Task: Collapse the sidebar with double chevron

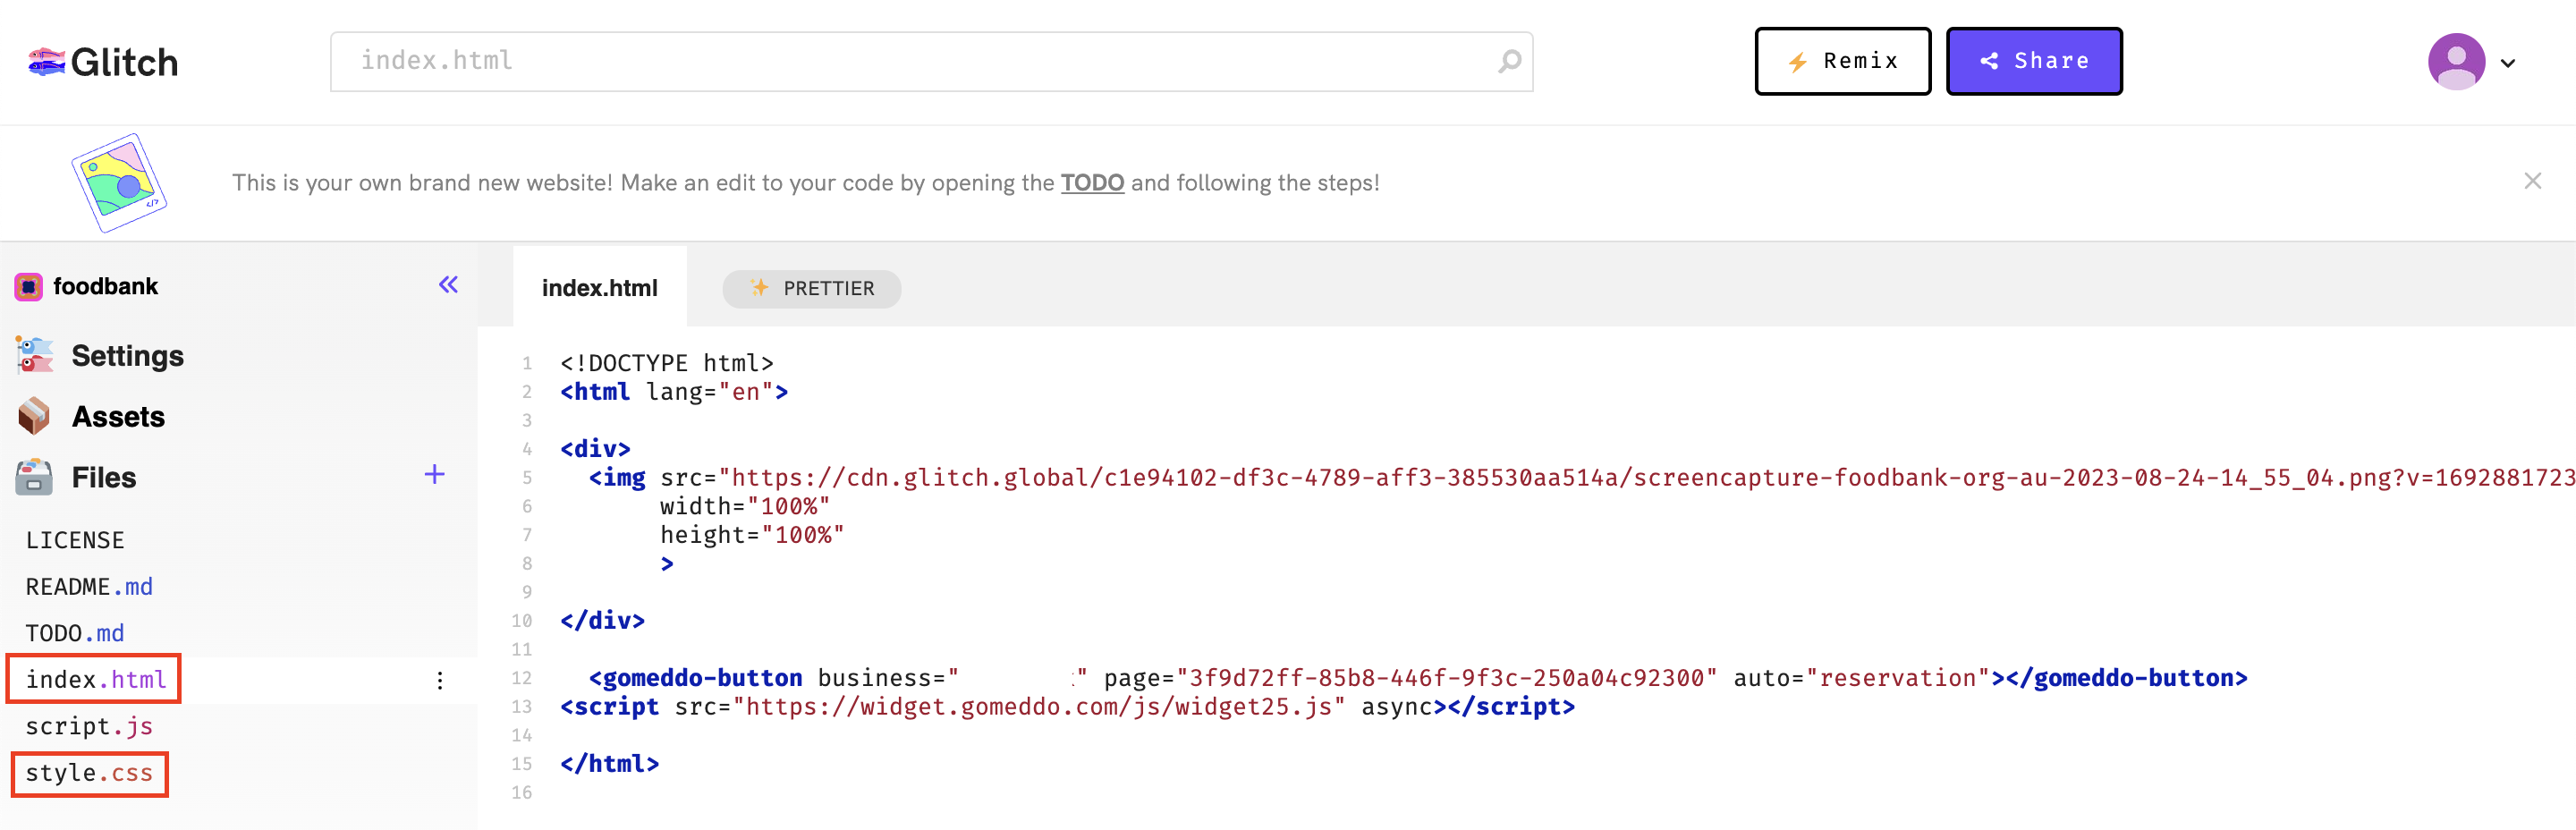Action: (x=448, y=285)
